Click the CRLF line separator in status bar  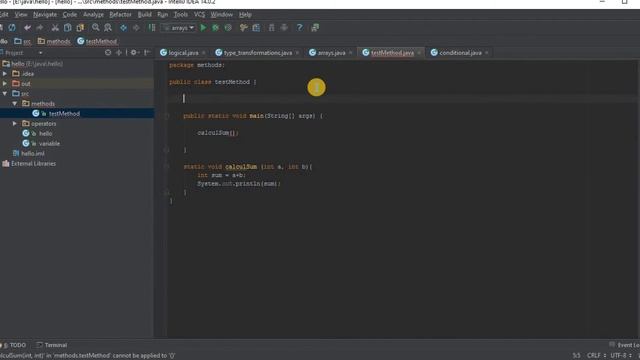coord(596,356)
